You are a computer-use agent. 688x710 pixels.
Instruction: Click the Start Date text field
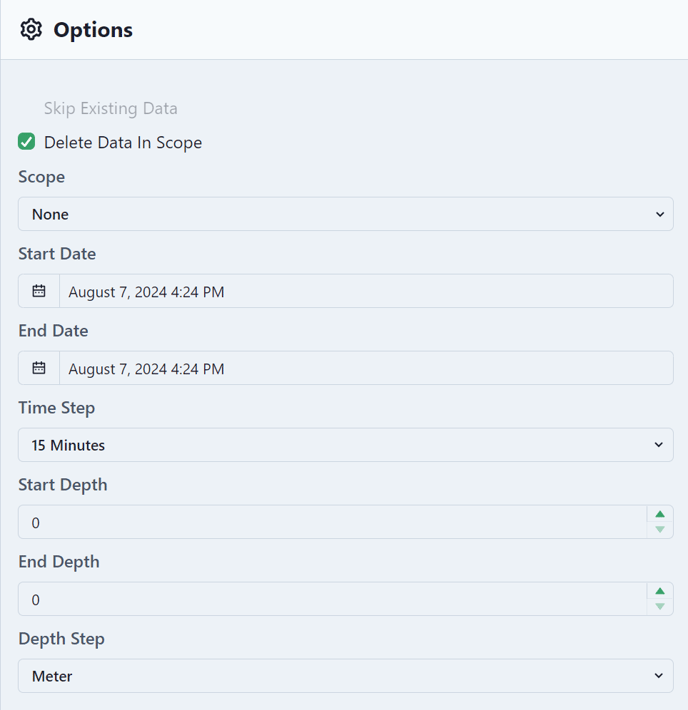coord(366,291)
